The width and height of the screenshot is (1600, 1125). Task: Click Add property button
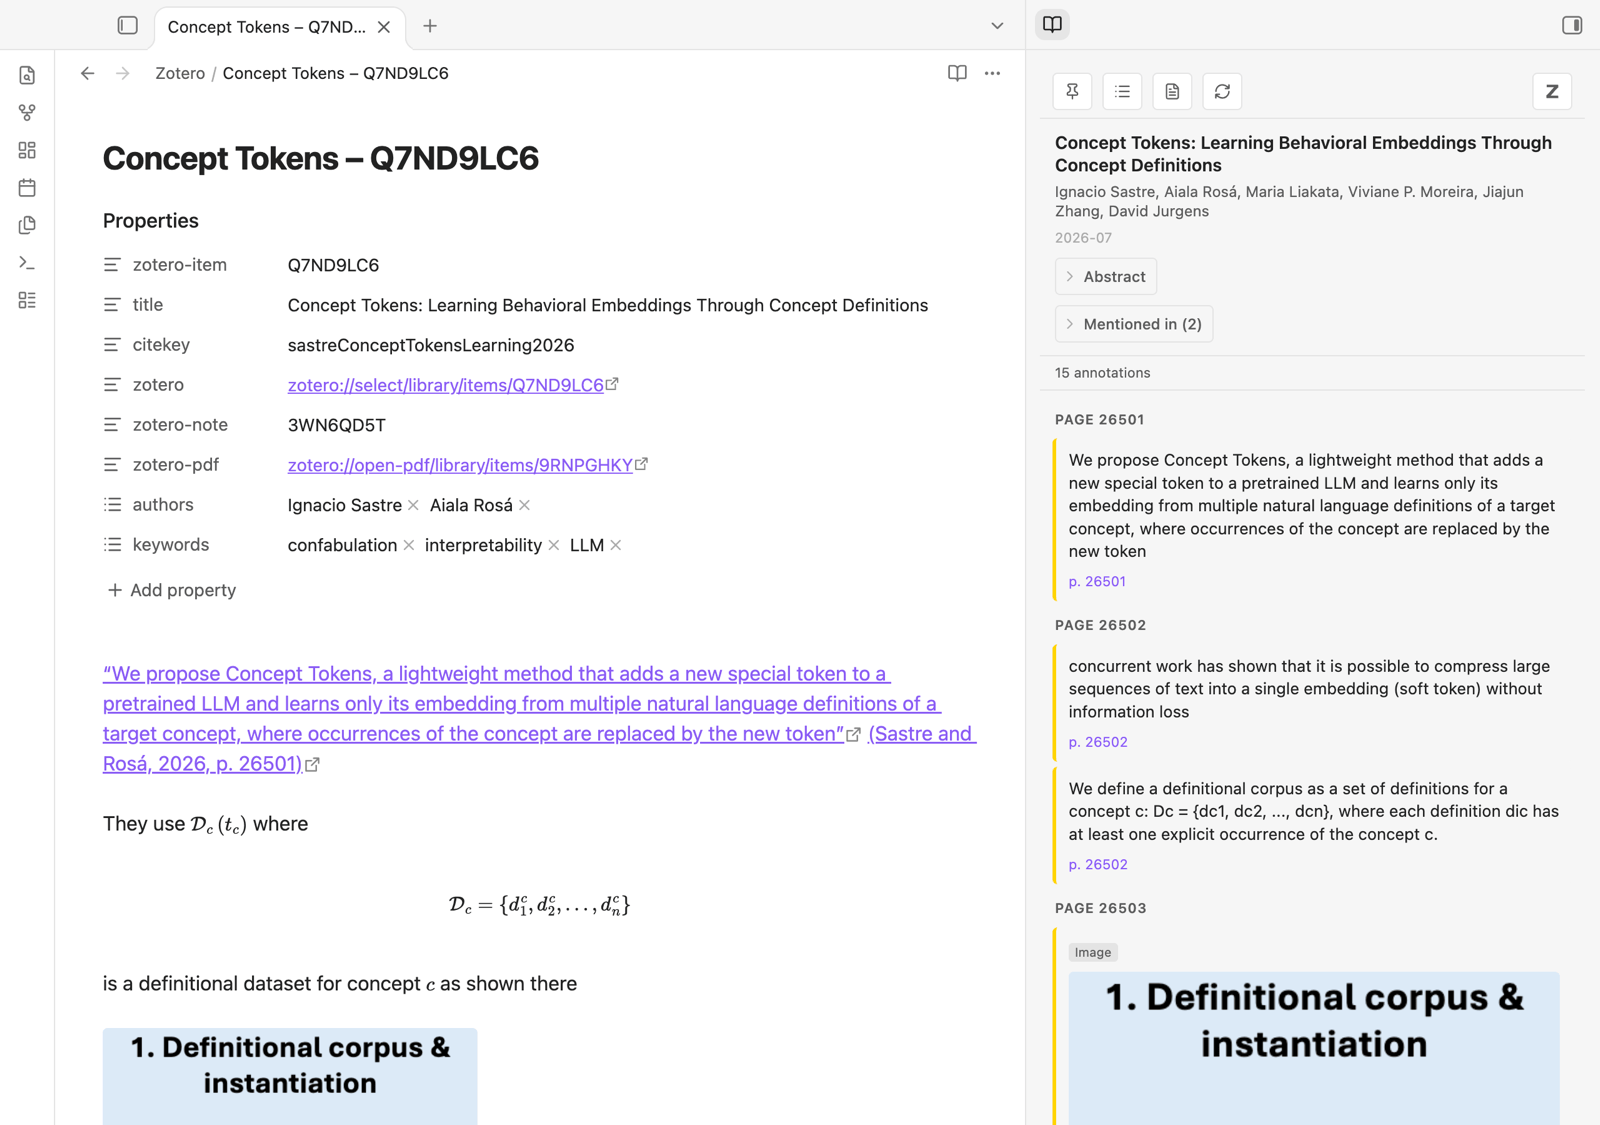pyautogui.click(x=172, y=590)
